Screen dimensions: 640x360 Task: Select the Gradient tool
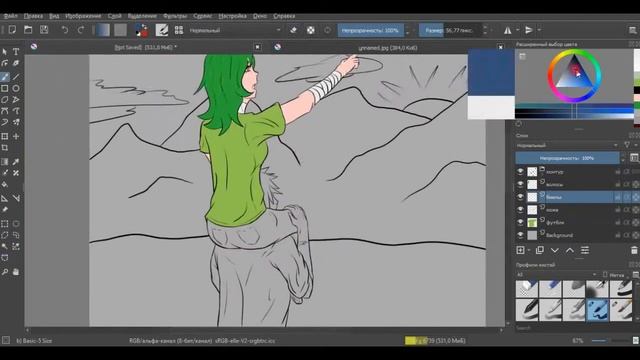tap(4, 162)
